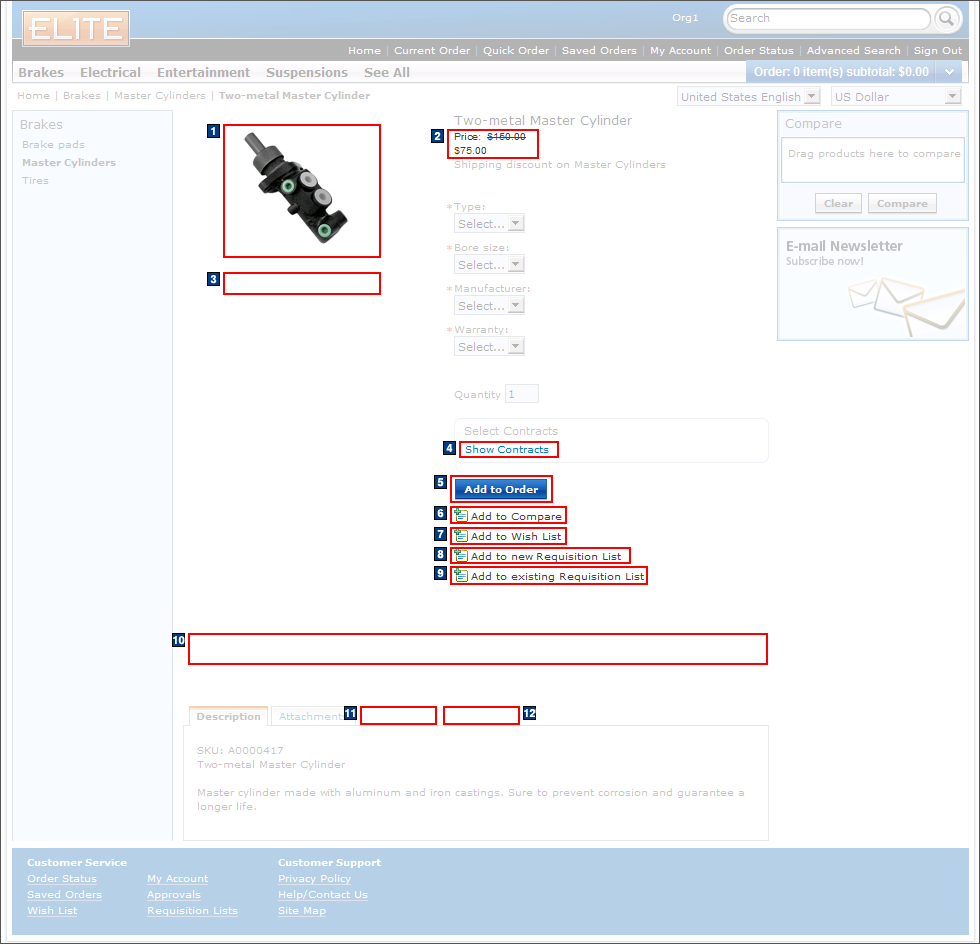This screenshot has width=980, height=944.
Task: Click the Add to Order button
Action: click(501, 489)
